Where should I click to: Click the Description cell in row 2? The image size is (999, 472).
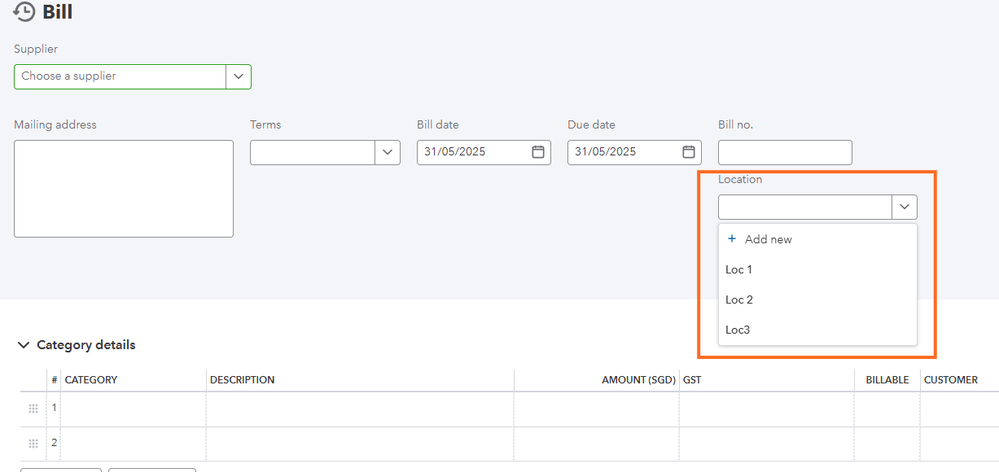pos(359,443)
